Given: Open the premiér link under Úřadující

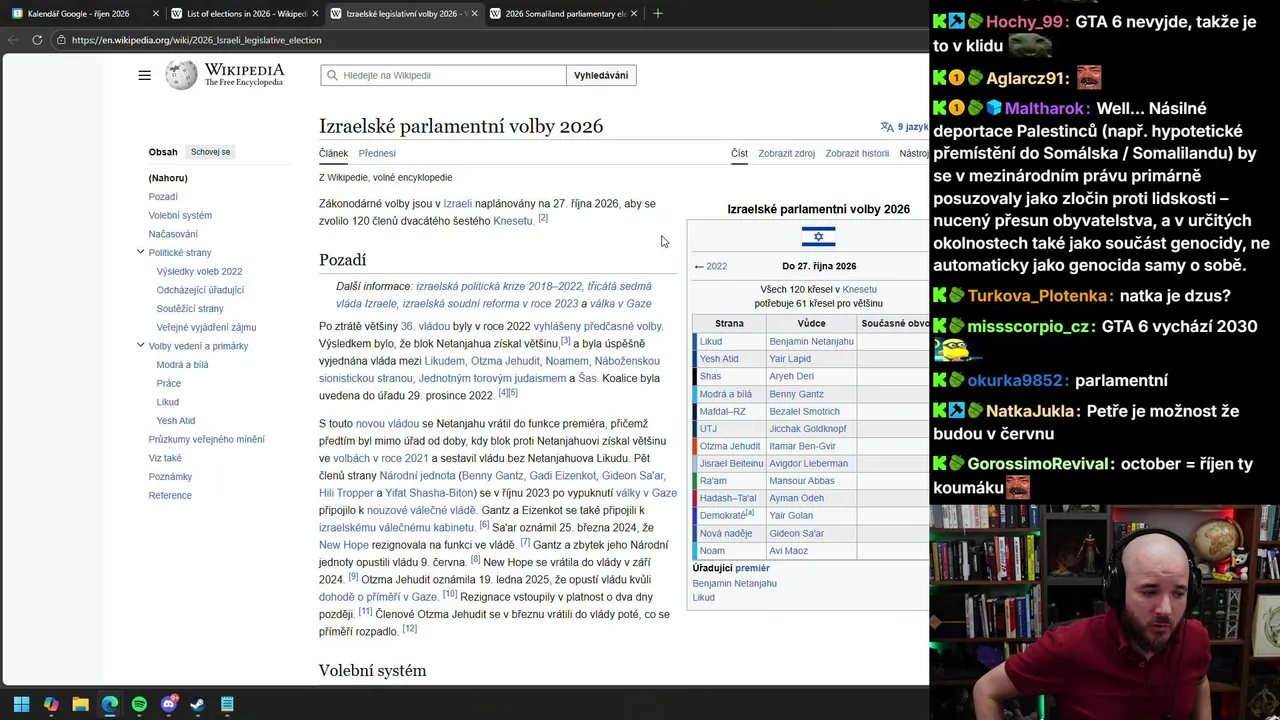Looking at the screenshot, I should (752, 568).
